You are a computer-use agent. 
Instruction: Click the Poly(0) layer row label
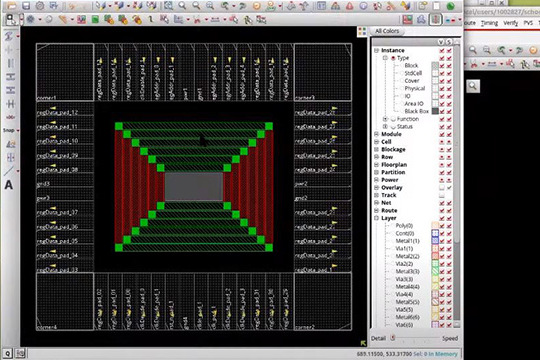click(x=404, y=226)
